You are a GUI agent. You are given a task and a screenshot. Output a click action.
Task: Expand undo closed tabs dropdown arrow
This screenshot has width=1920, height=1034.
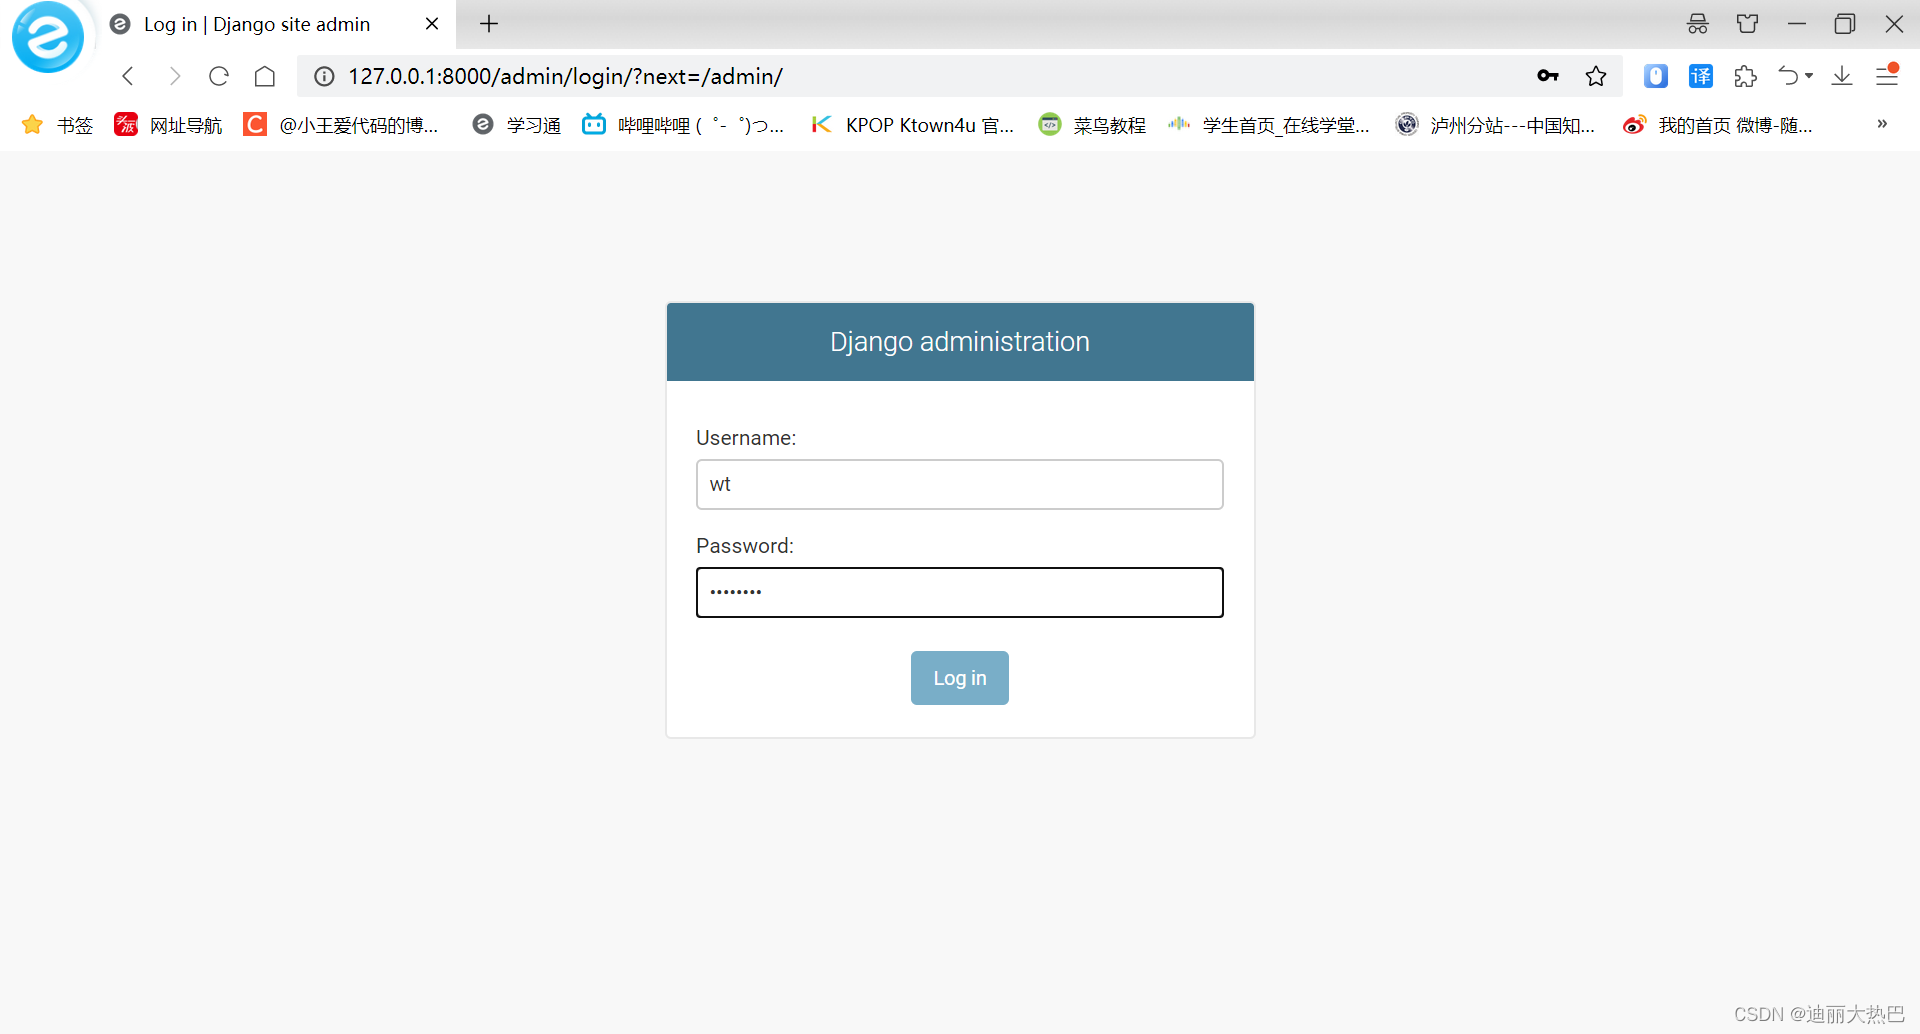pos(1809,76)
